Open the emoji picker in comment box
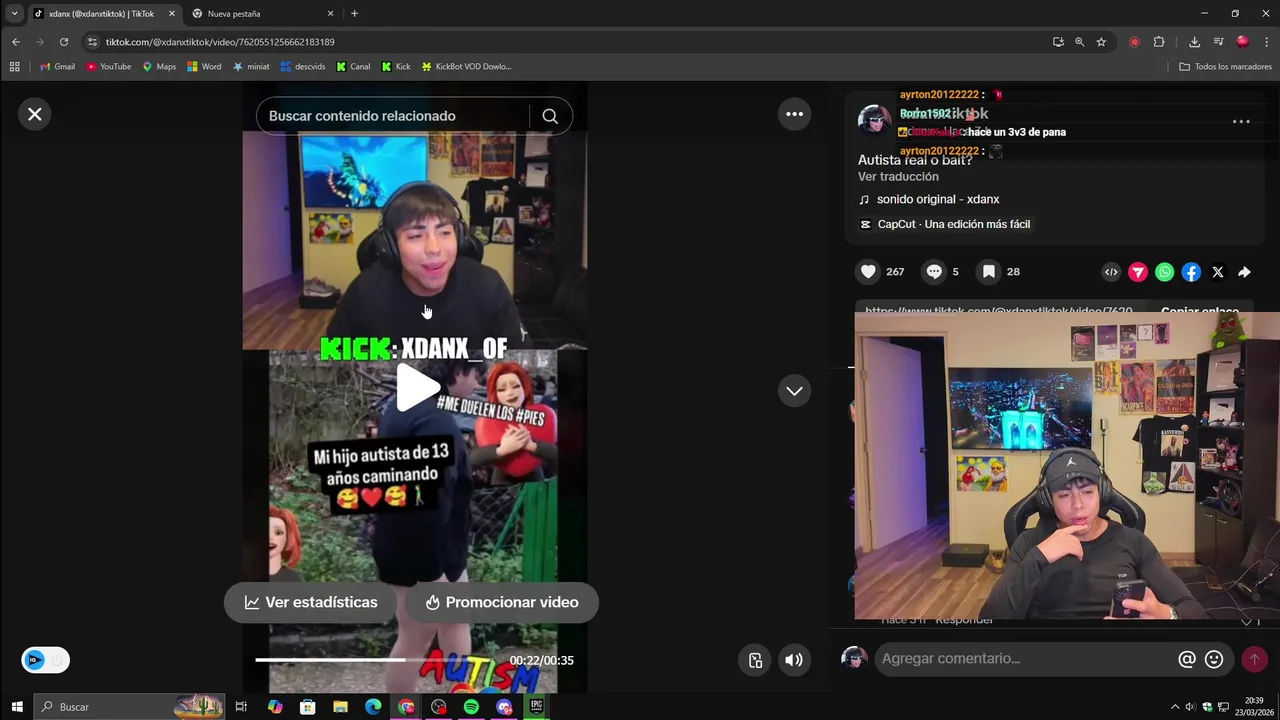 (x=1214, y=659)
